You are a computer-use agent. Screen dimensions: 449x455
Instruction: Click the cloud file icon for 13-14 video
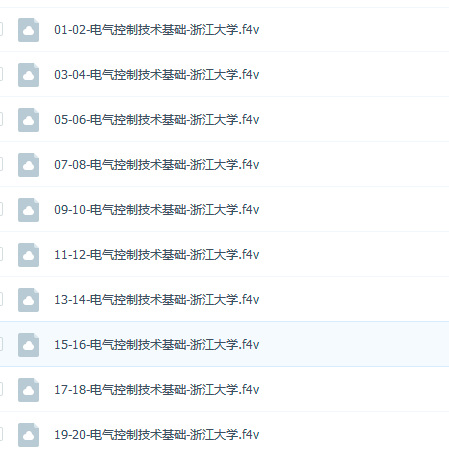(28, 300)
